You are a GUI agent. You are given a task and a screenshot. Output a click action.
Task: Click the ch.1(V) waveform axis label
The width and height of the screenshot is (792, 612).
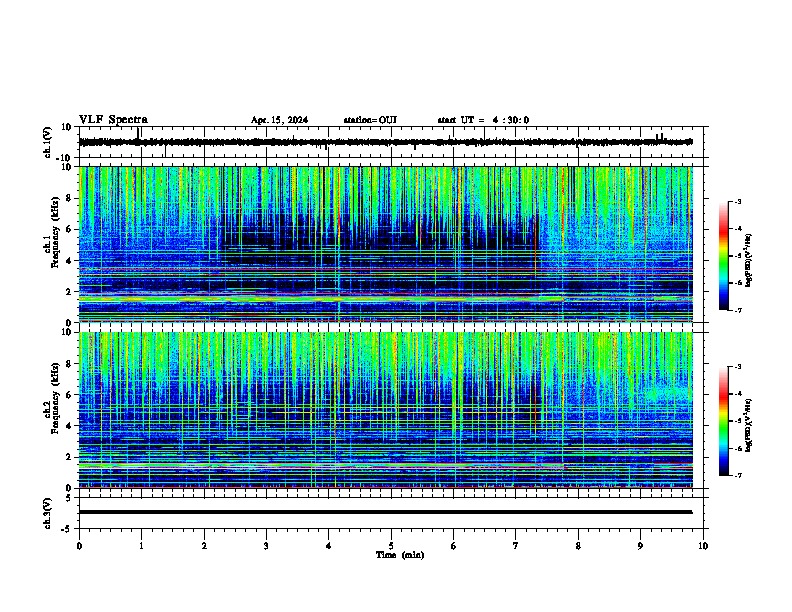[48, 142]
